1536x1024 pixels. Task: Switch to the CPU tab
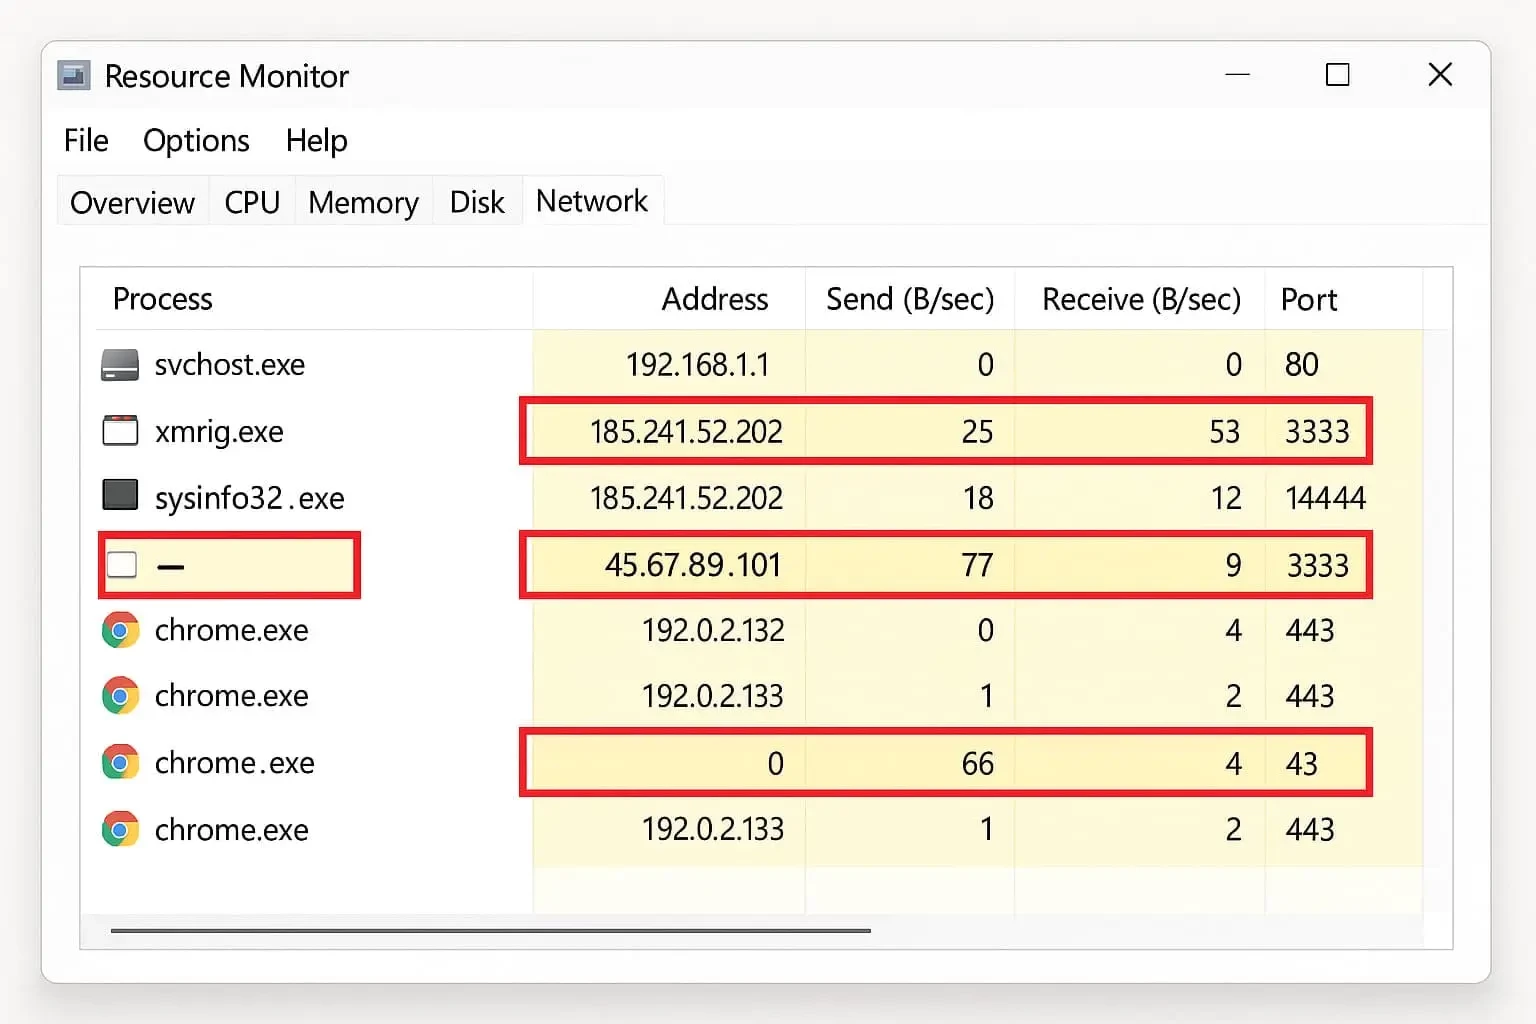pos(252,203)
